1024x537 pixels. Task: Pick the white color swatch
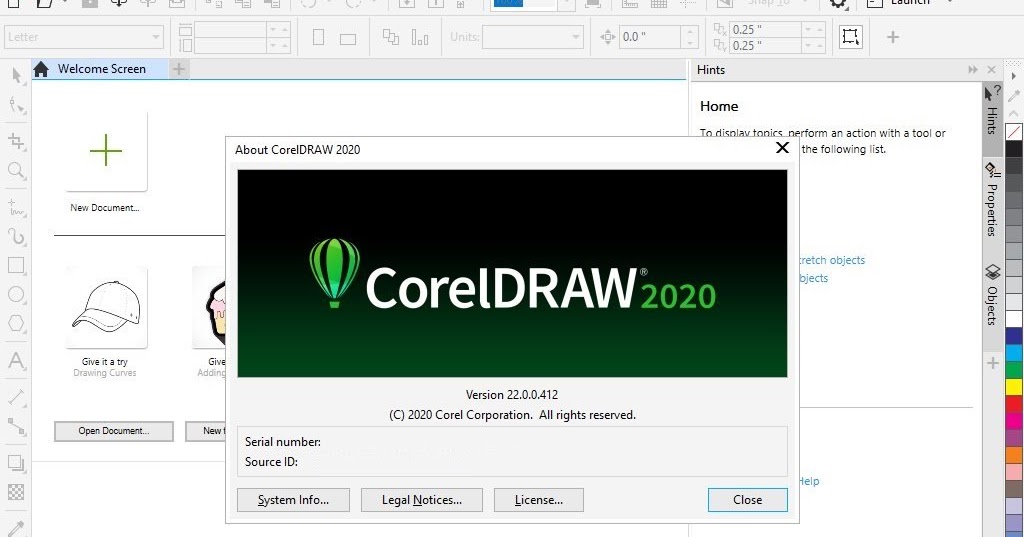tap(1014, 319)
